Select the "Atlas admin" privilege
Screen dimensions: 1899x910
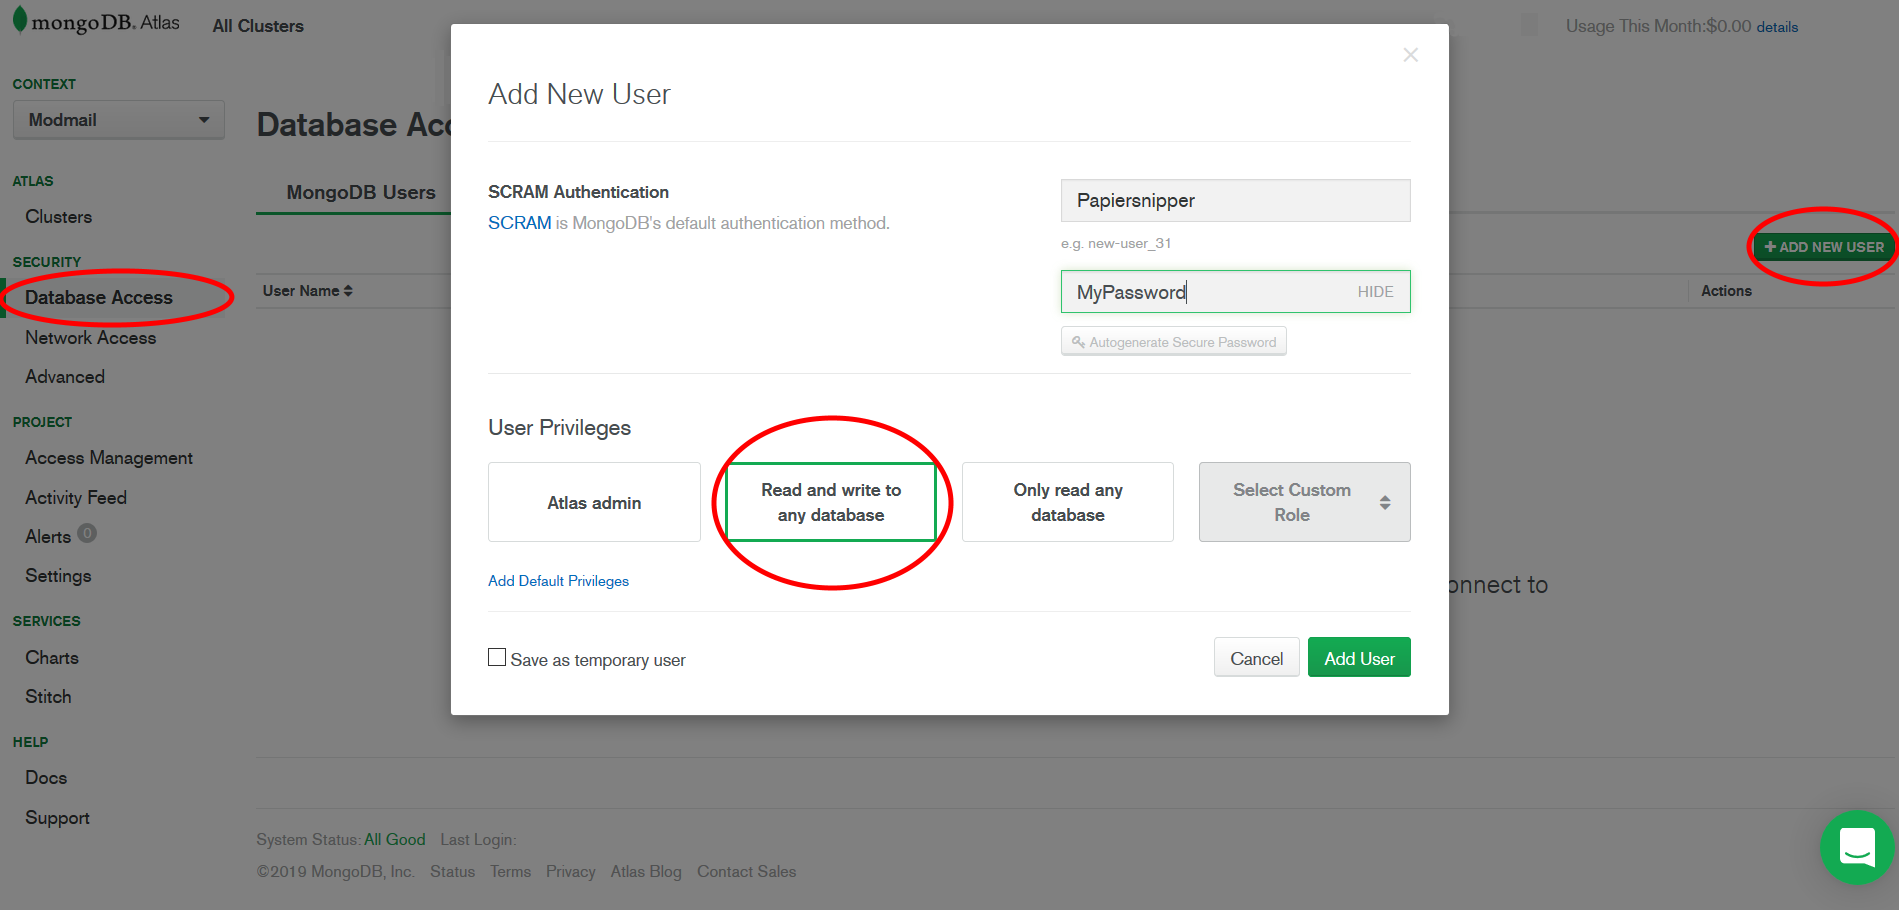click(594, 502)
